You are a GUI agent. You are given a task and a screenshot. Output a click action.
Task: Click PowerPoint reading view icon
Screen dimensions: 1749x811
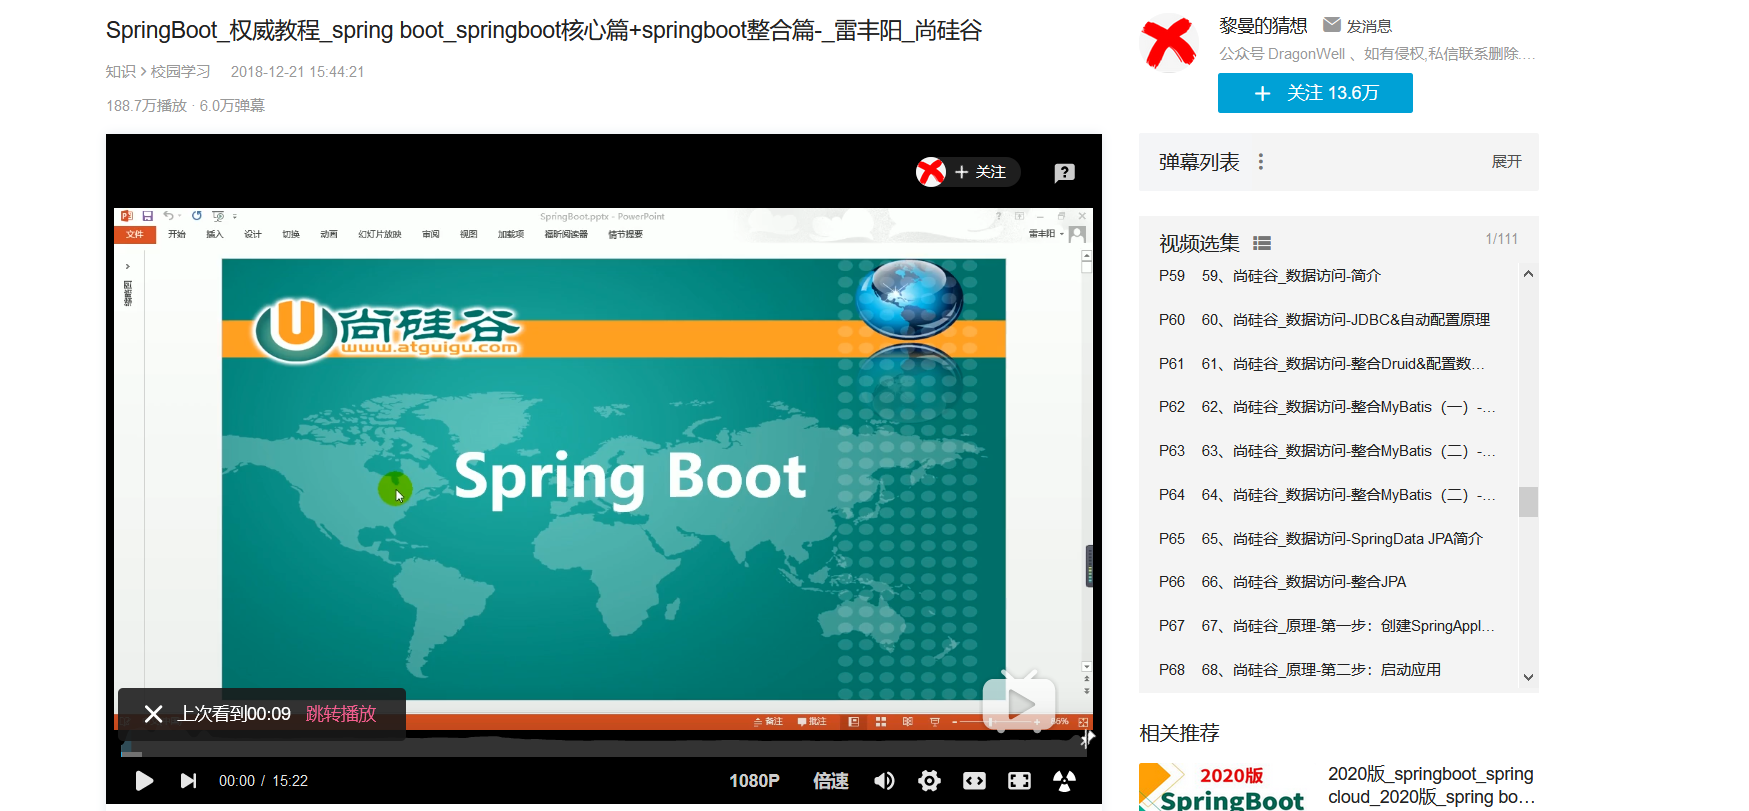(x=908, y=722)
